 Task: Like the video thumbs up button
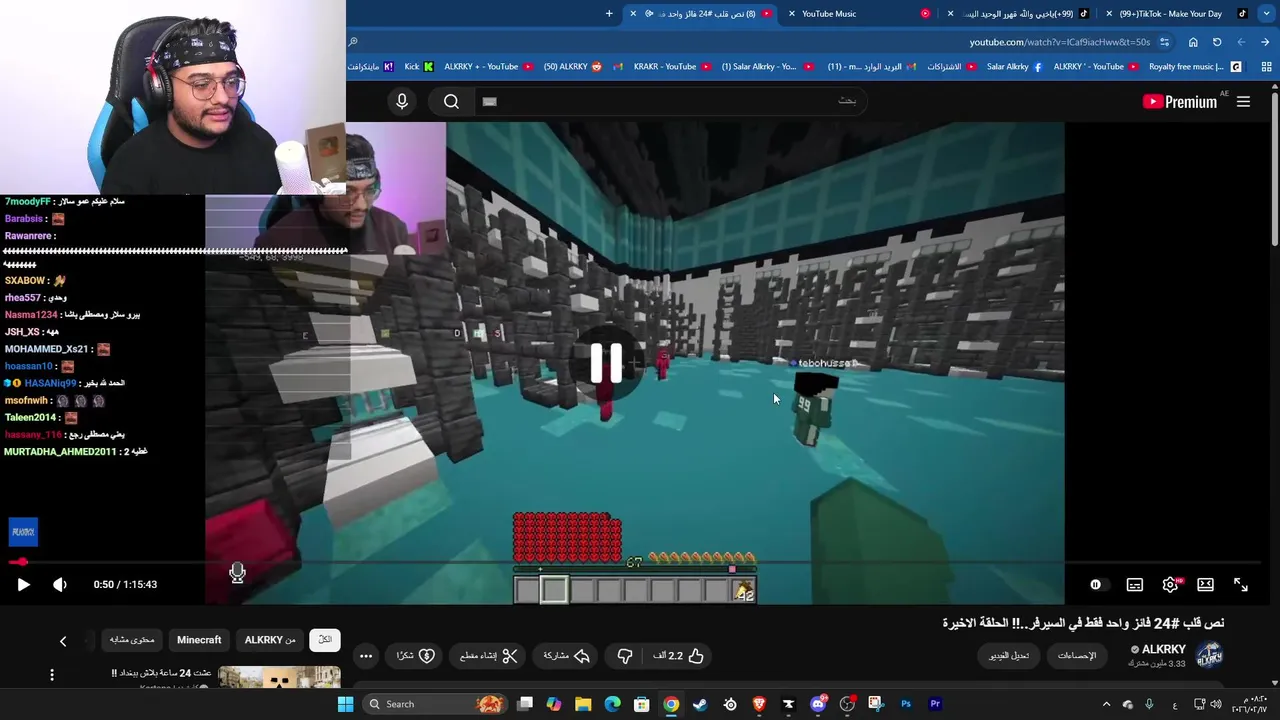(680, 656)
